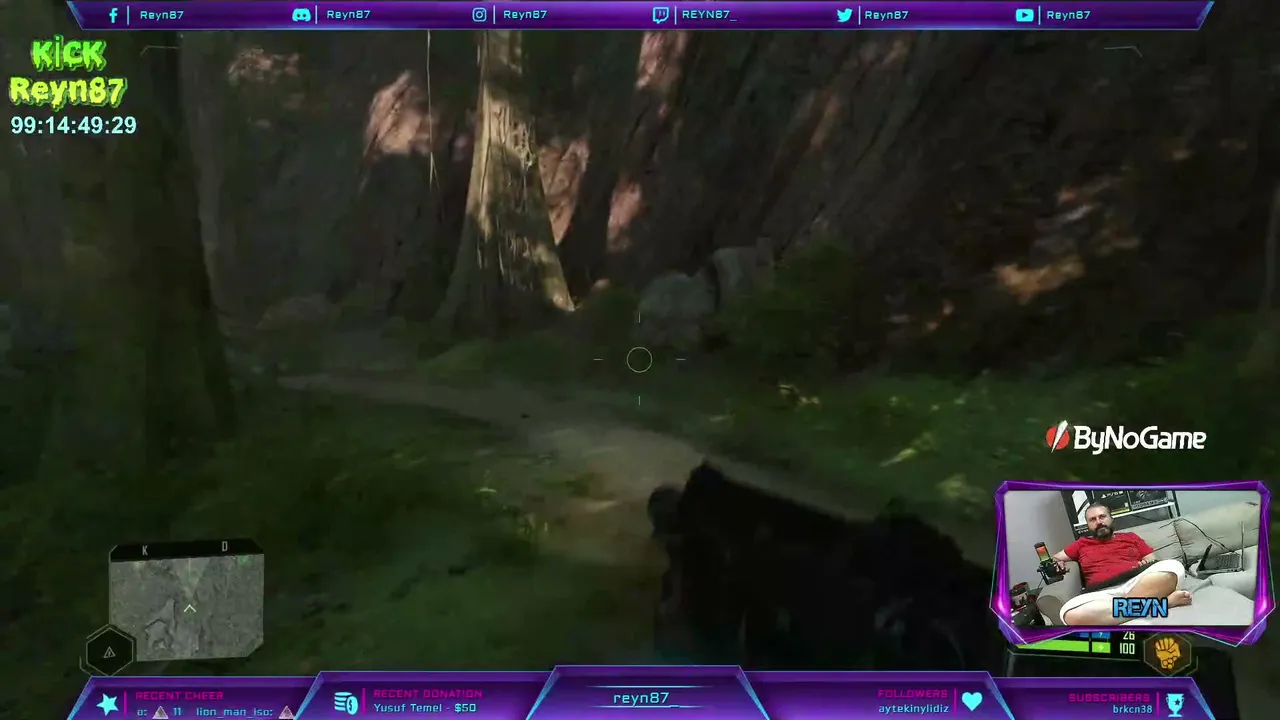Click the Reyn87 name beside the Discord icon
The width and height of the screenshot is (1280, 720).
(x=348, y=15)
